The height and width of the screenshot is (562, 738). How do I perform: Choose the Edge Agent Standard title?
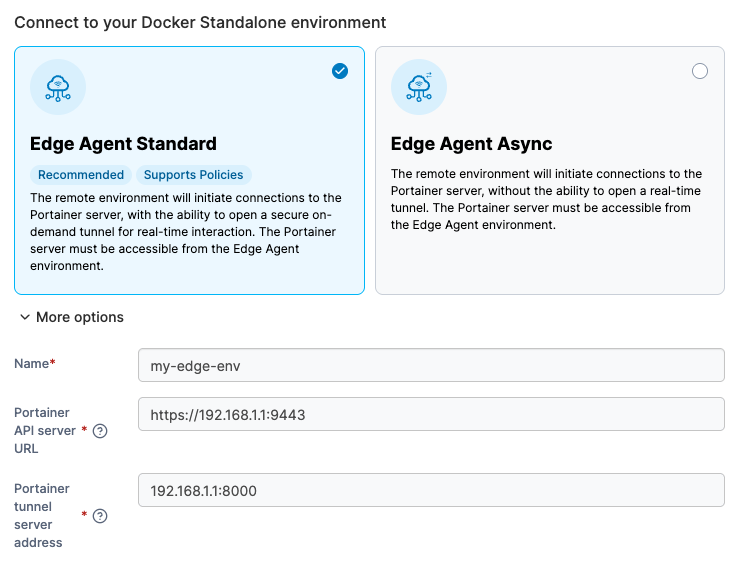pyautogui.click(x=123, y=144)
